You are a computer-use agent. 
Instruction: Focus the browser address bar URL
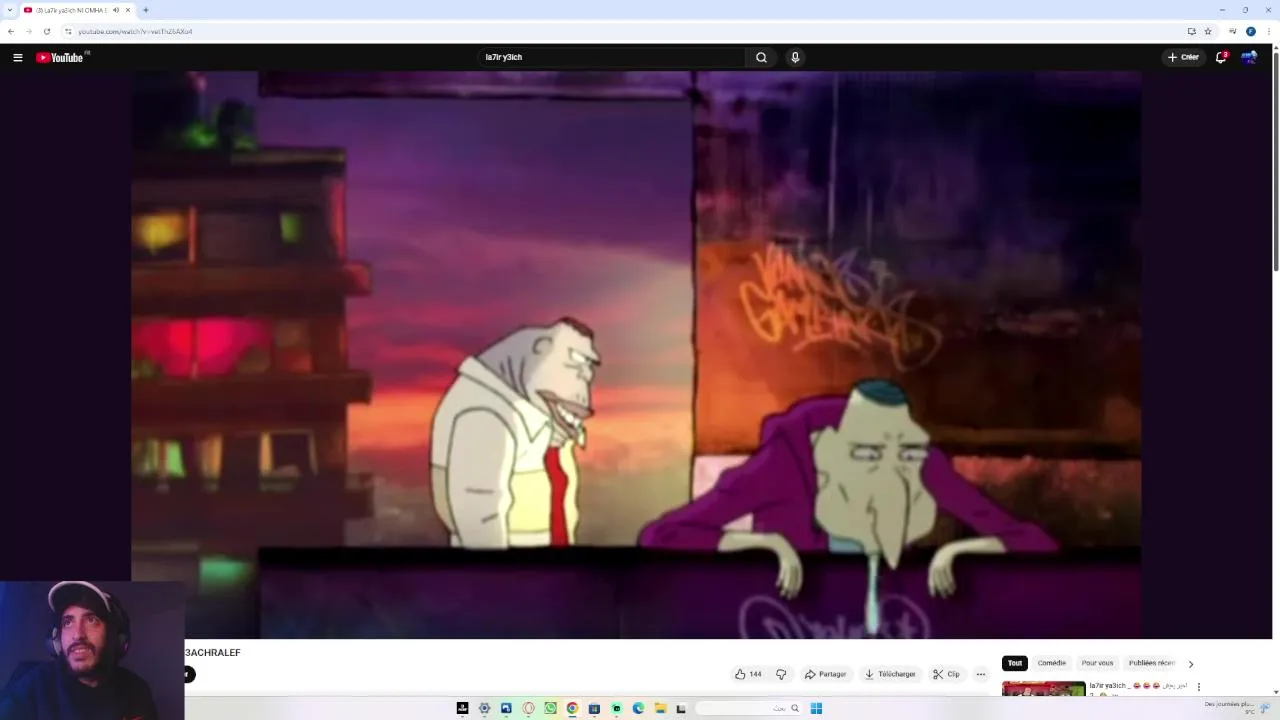[135, 31]
